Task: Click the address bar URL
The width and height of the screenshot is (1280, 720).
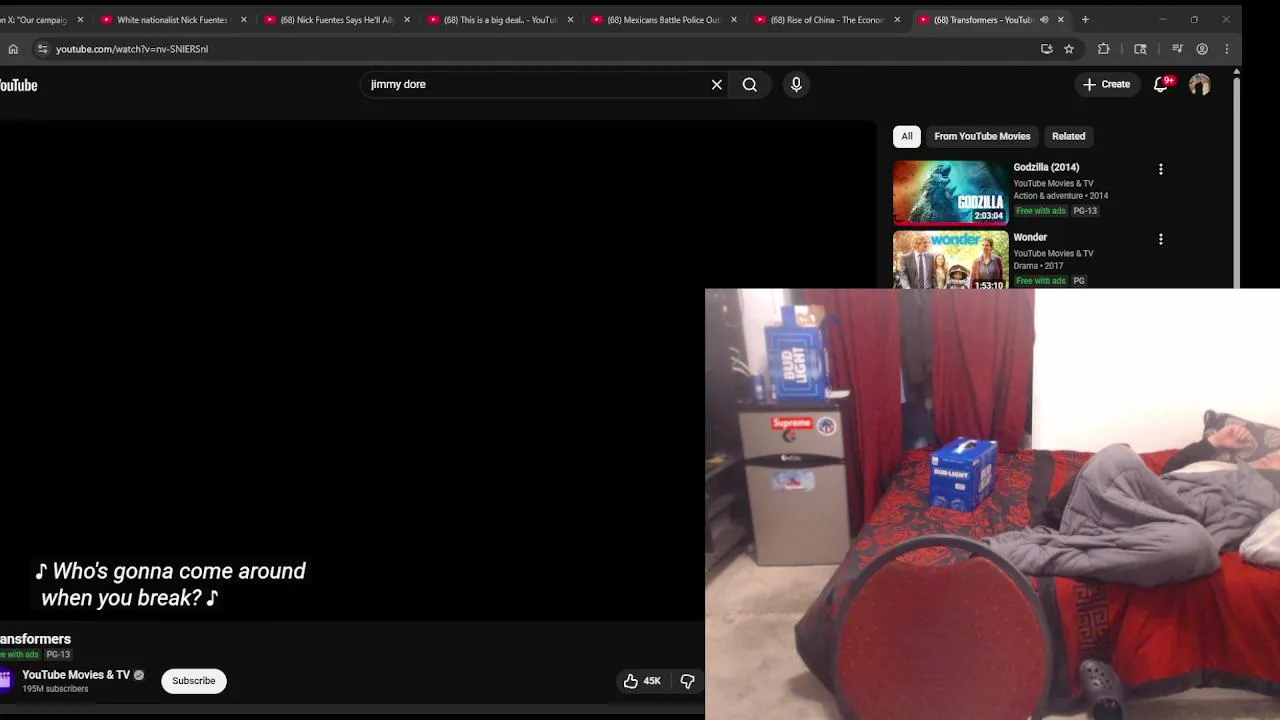Action: point(131,49)
